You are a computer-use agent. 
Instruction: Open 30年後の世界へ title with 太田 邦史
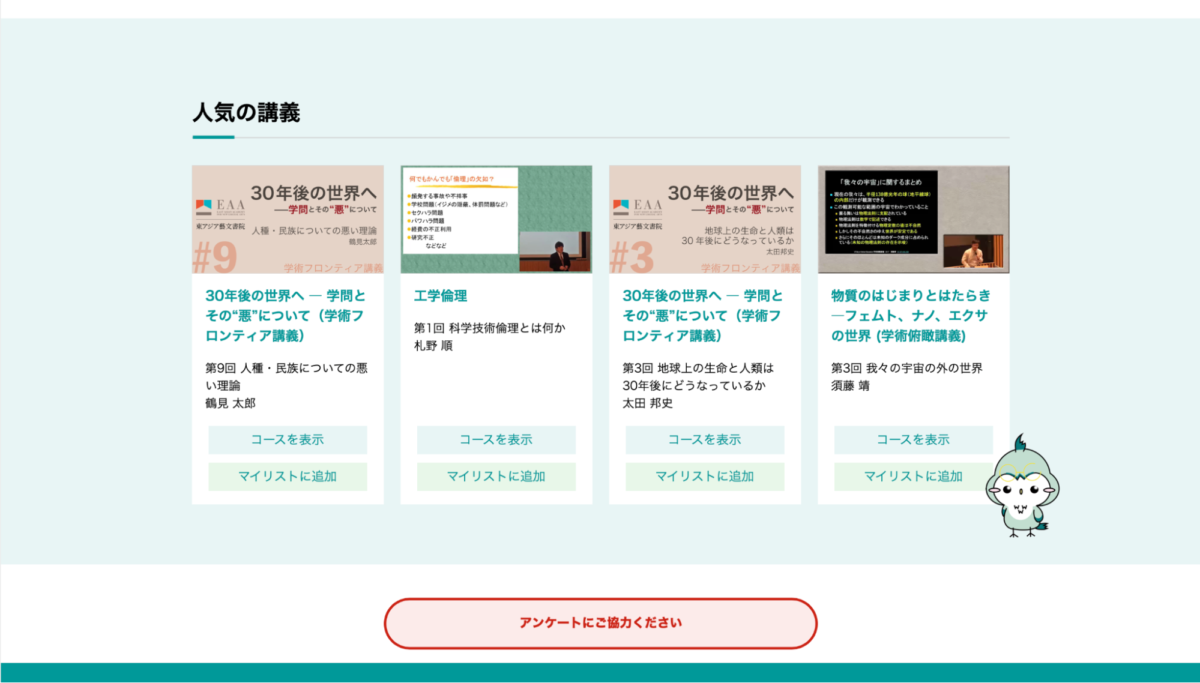[703, 315]
